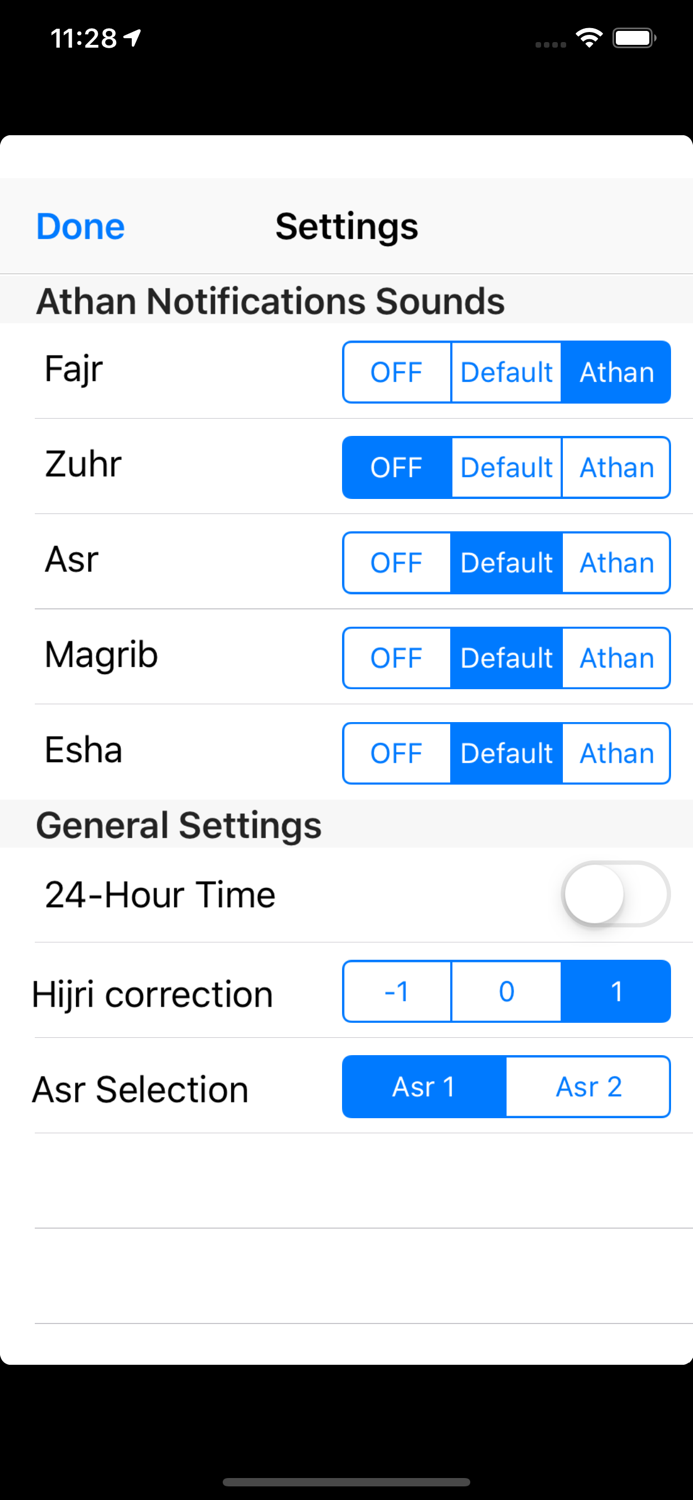Disable Magrib notifications with OFF
This screenshot has width=693, height=1500.
point(396,658)
